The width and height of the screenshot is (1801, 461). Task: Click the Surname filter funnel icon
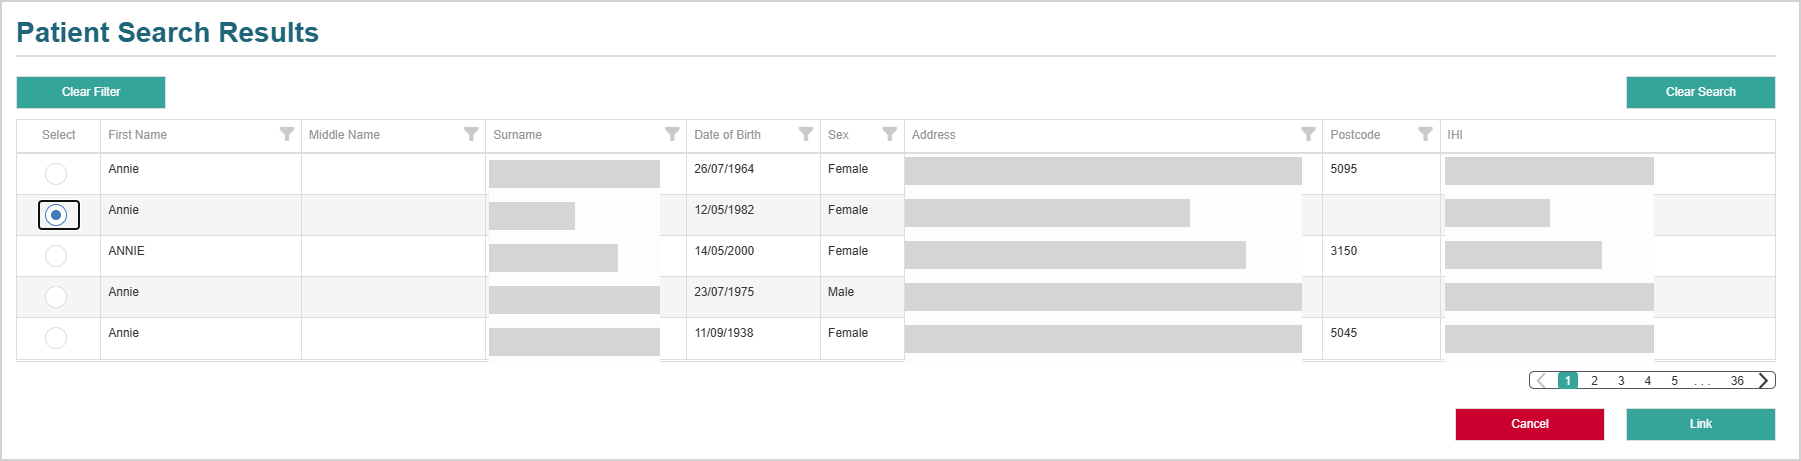[672, 134]
